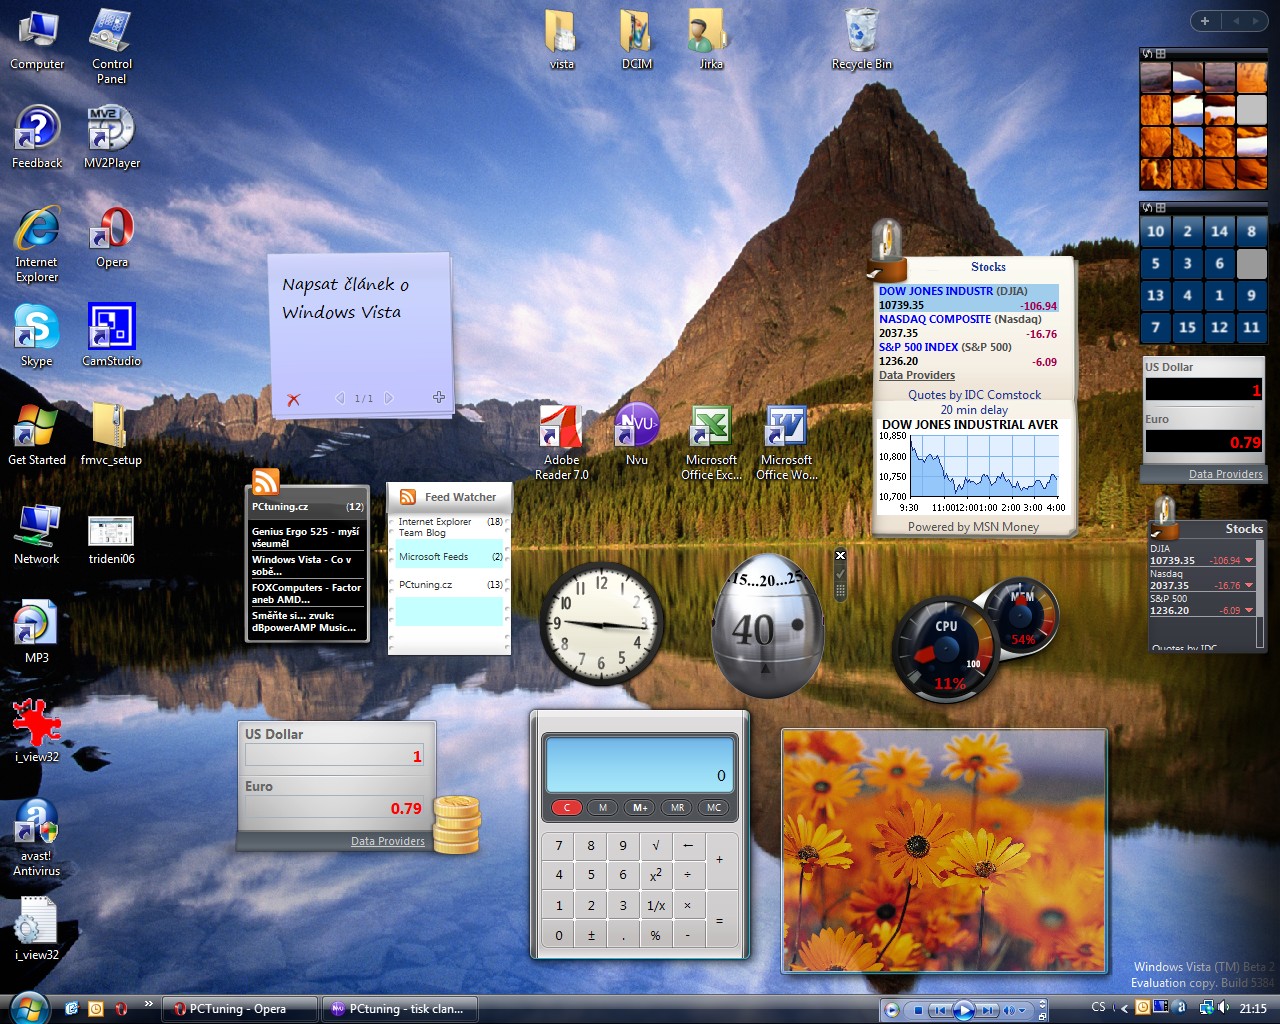This screenshot has width=1280, height=1024.
Task: Open Windows Vista - Co v sobě headline
Action: (x=307, y=565)
